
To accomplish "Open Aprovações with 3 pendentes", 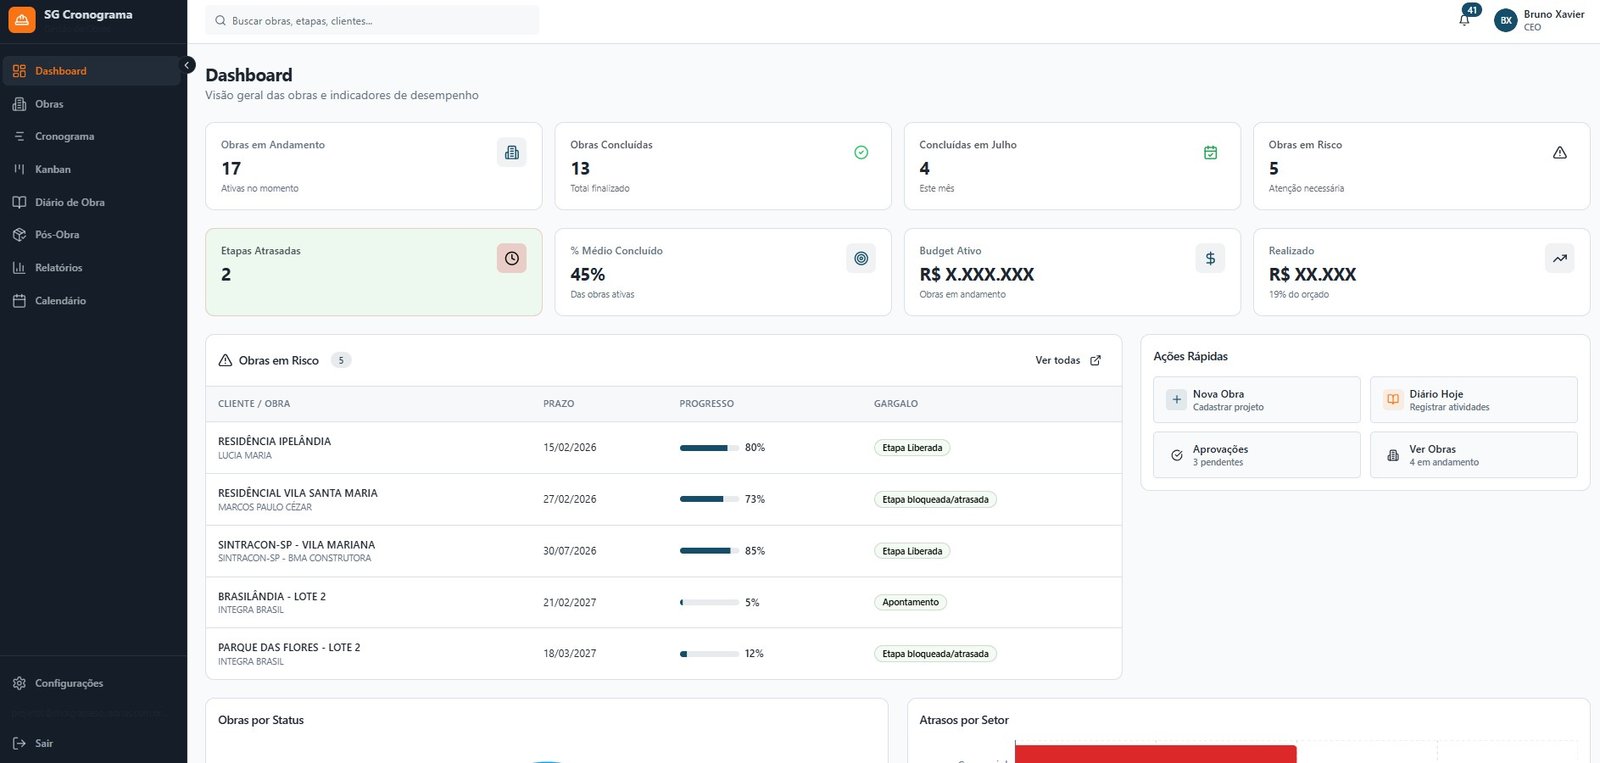I will coord(1257,455).
